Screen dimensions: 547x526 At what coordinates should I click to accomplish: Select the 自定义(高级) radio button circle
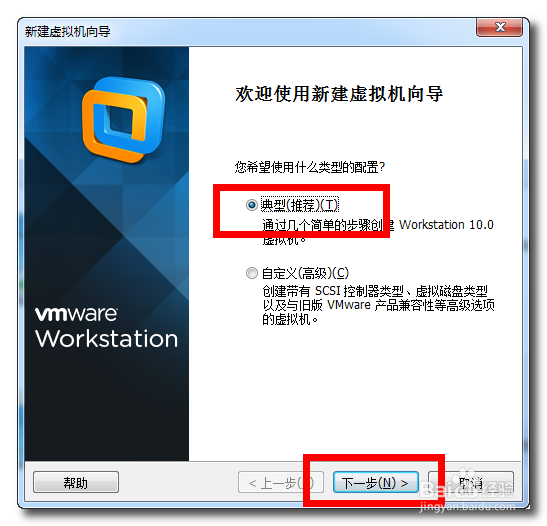click(252, 273)
